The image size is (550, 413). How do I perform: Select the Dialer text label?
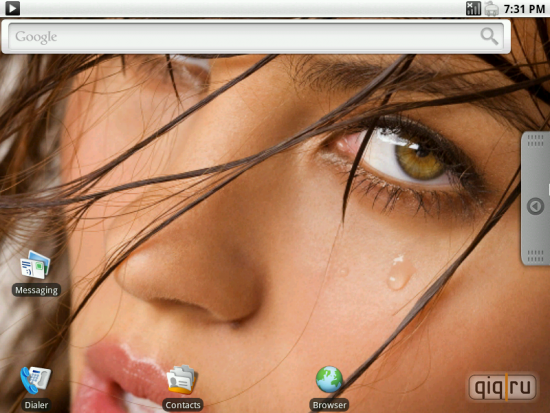coord(36,405)
